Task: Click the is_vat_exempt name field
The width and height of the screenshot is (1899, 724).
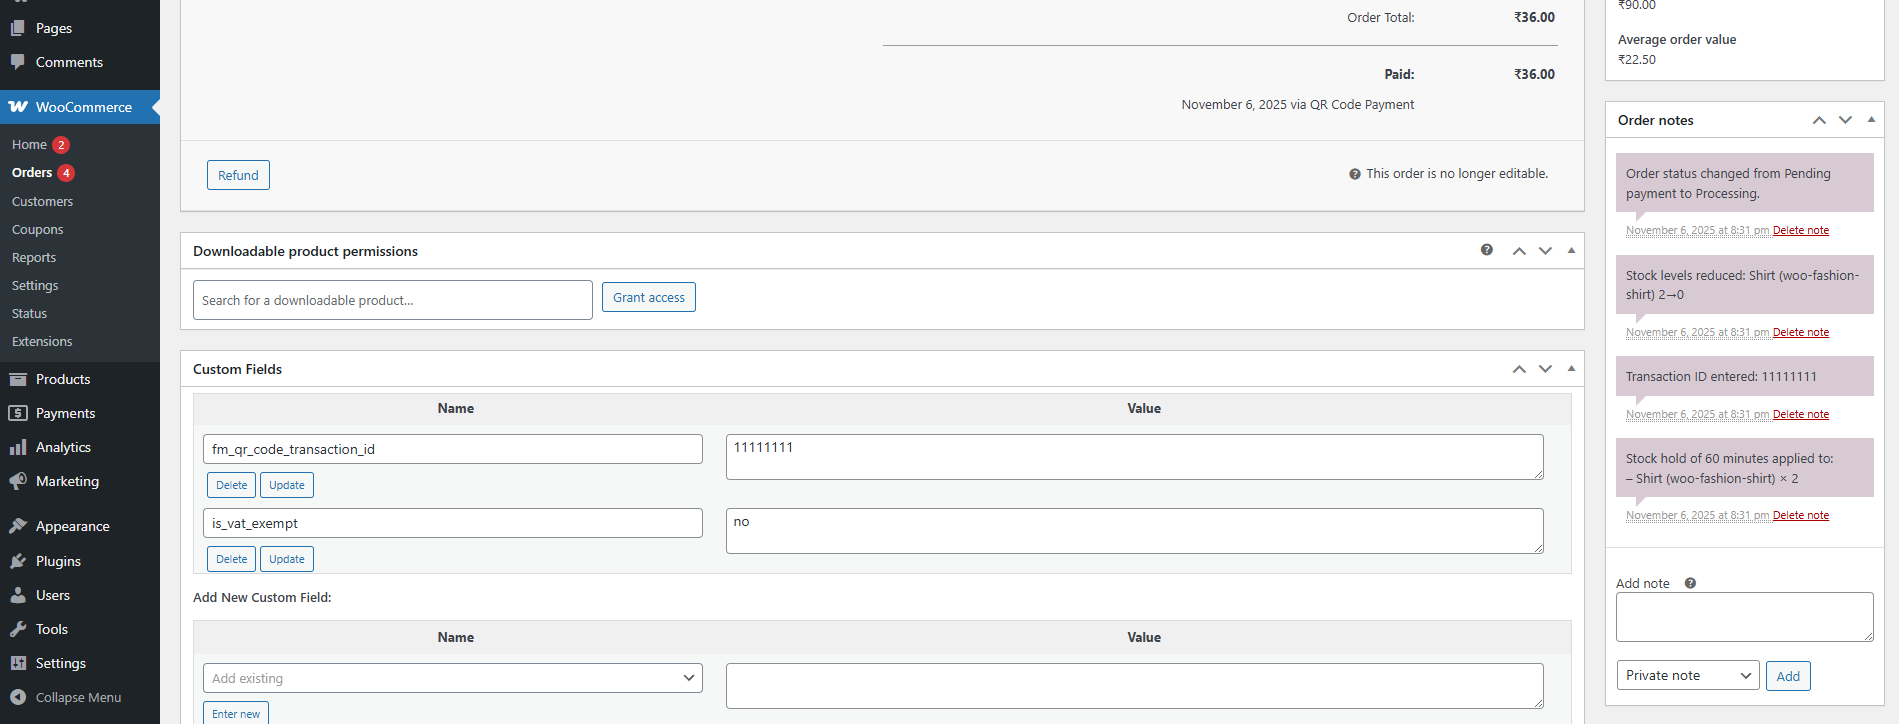Action: coord(453,523)
